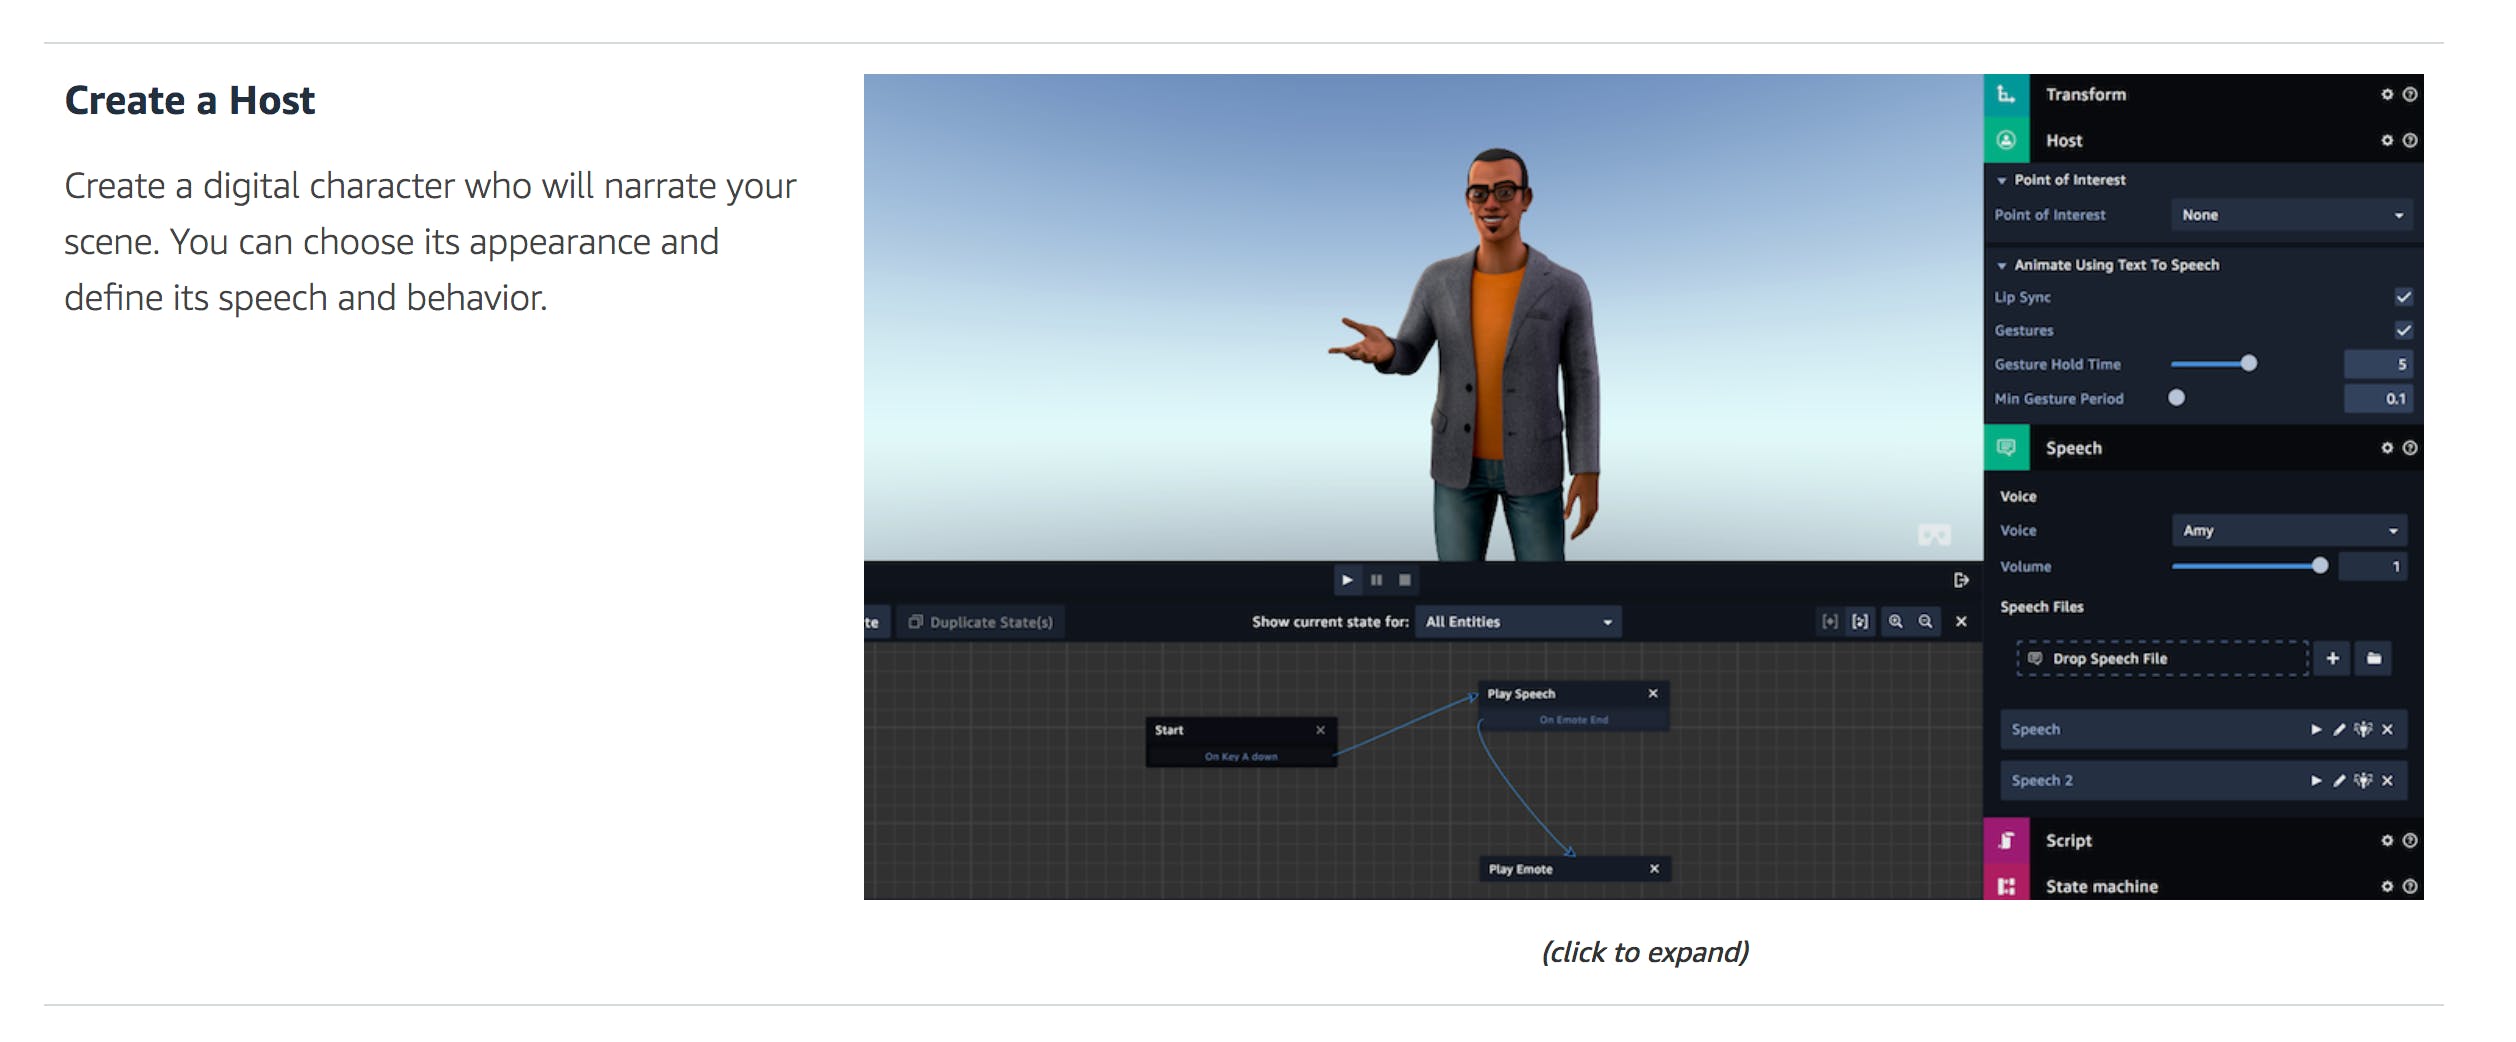The width and height of the screenshot is (2516, 1042).
Task: Toggle the Lip Sync checkbox
Action: (2403, 297)
